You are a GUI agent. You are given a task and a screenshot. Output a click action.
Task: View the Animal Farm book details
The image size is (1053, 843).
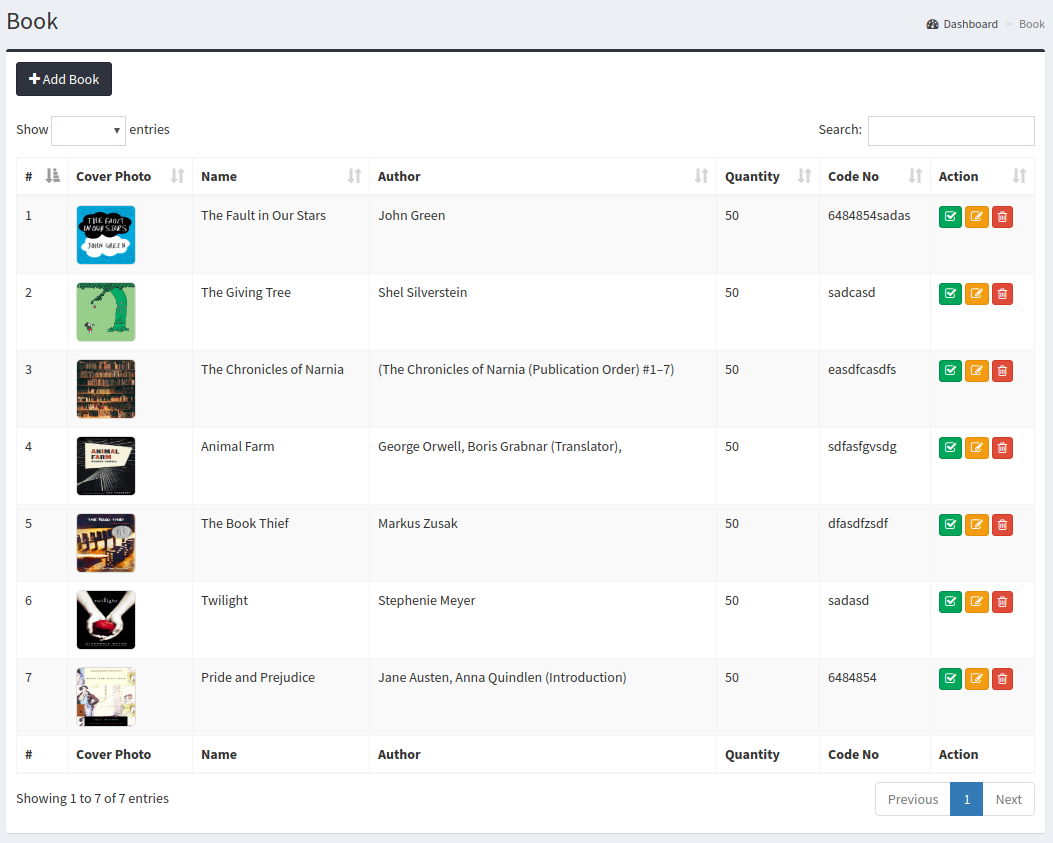click(950, 447)
